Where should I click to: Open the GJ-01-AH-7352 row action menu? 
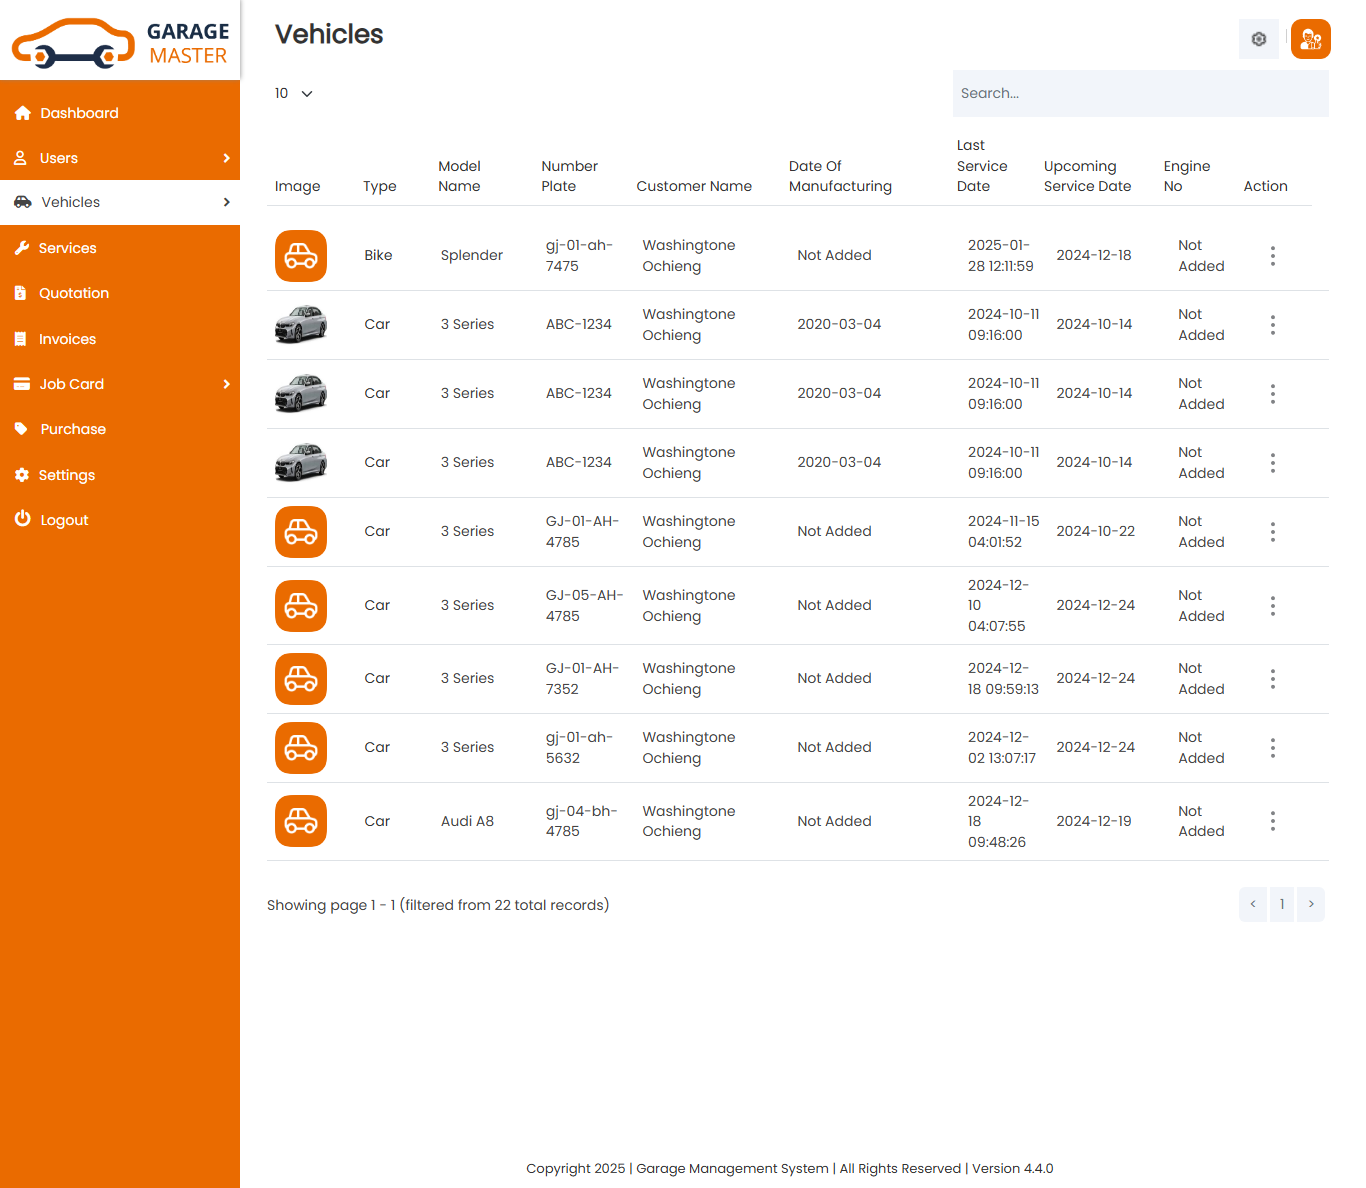pyautogui.click(x=1272, y=678)
